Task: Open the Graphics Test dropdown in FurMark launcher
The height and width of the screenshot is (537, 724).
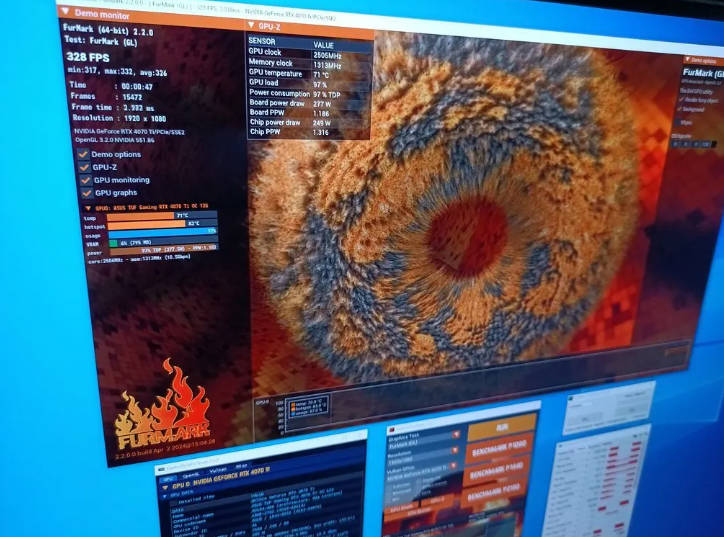Action: [x=456, y=435]
